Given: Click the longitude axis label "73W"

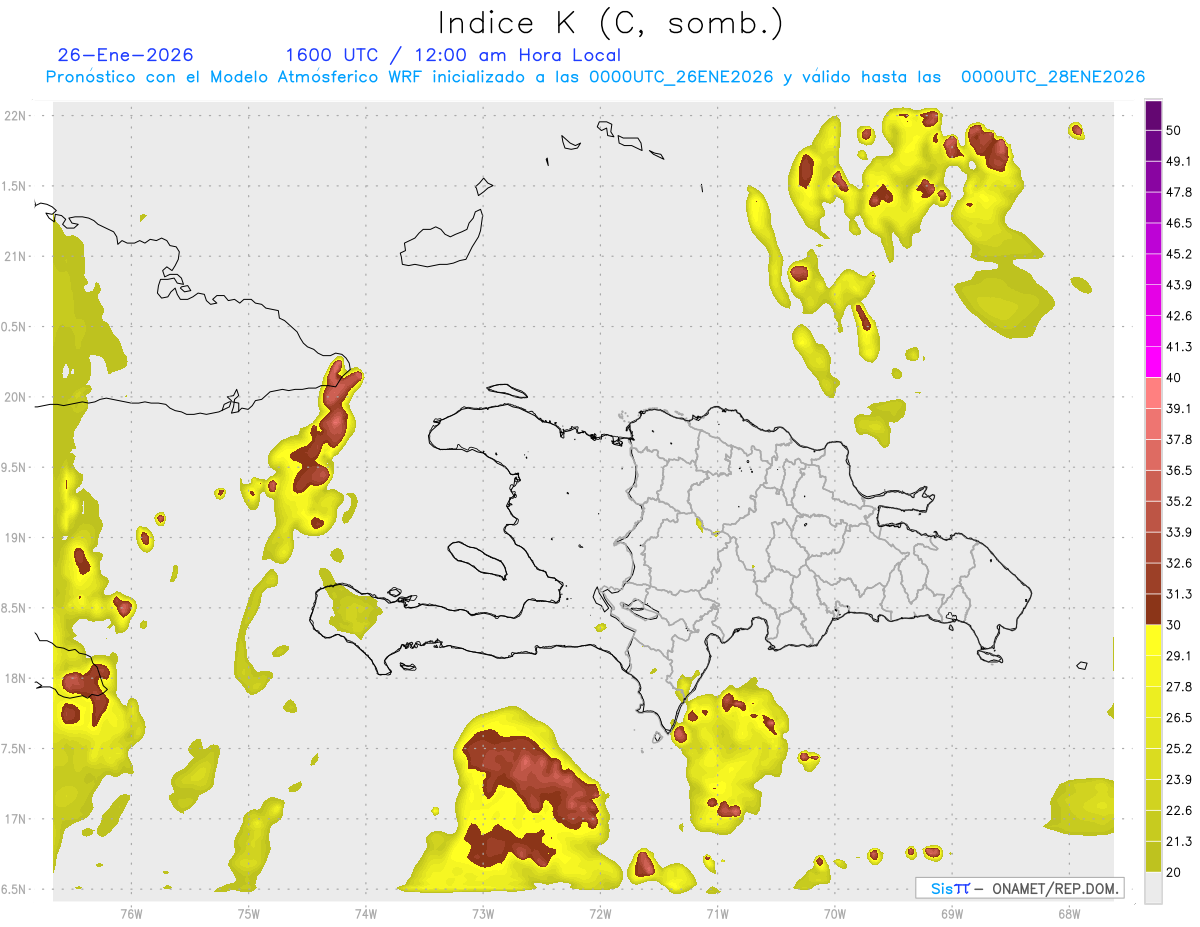Looking at the screenshot, I should point(483,914).
